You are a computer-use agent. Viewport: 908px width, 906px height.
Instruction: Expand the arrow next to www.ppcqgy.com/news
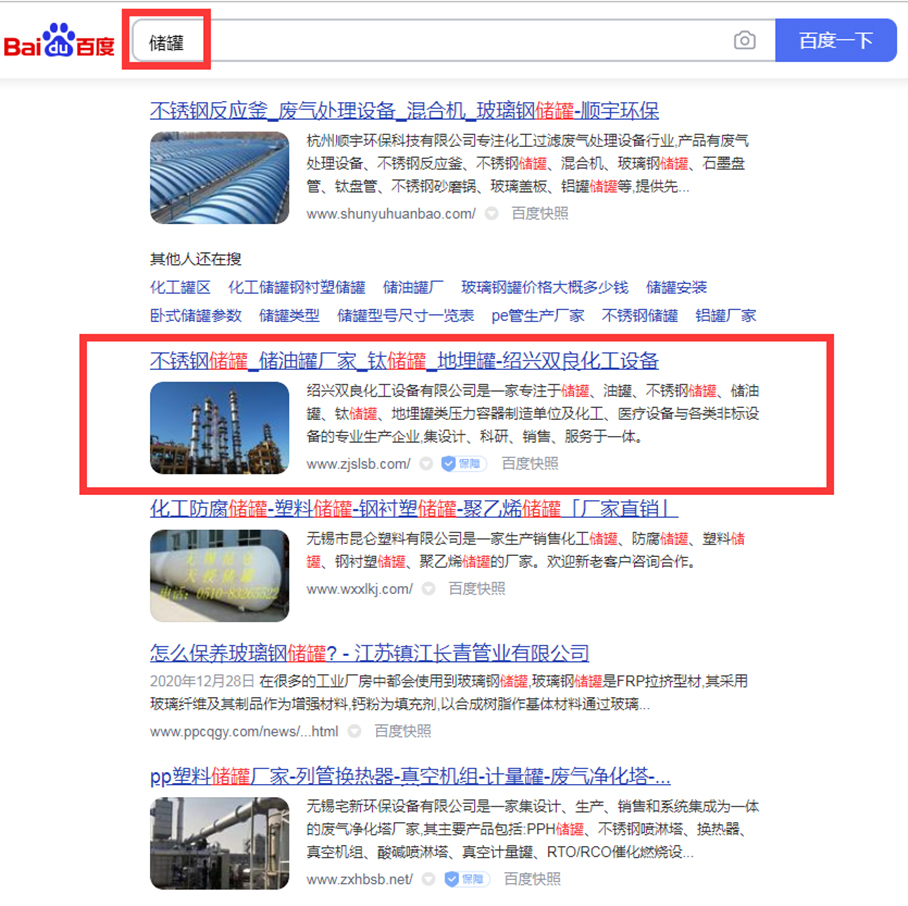coord(354,731)
